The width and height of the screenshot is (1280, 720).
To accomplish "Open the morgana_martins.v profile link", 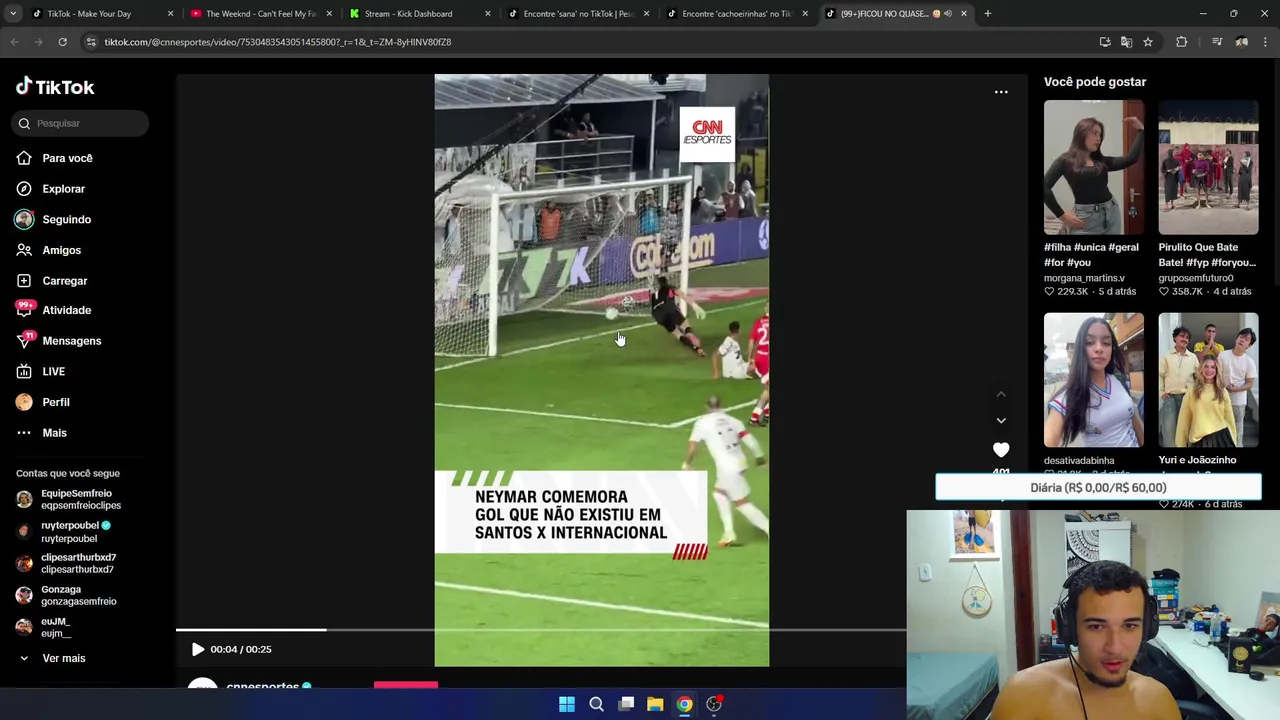I will pos(1084,278).
